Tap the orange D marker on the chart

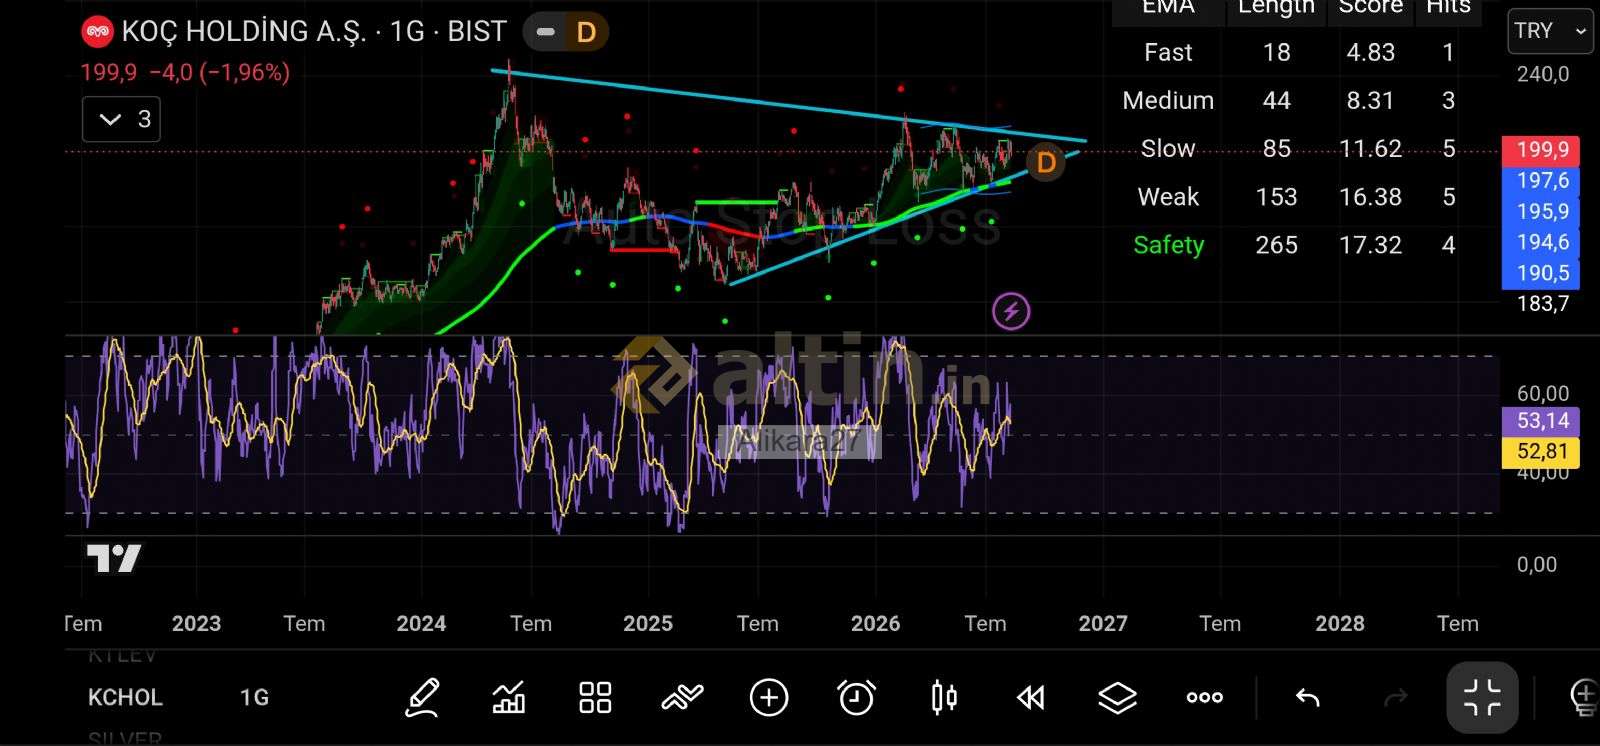(x=1046, y=162)
